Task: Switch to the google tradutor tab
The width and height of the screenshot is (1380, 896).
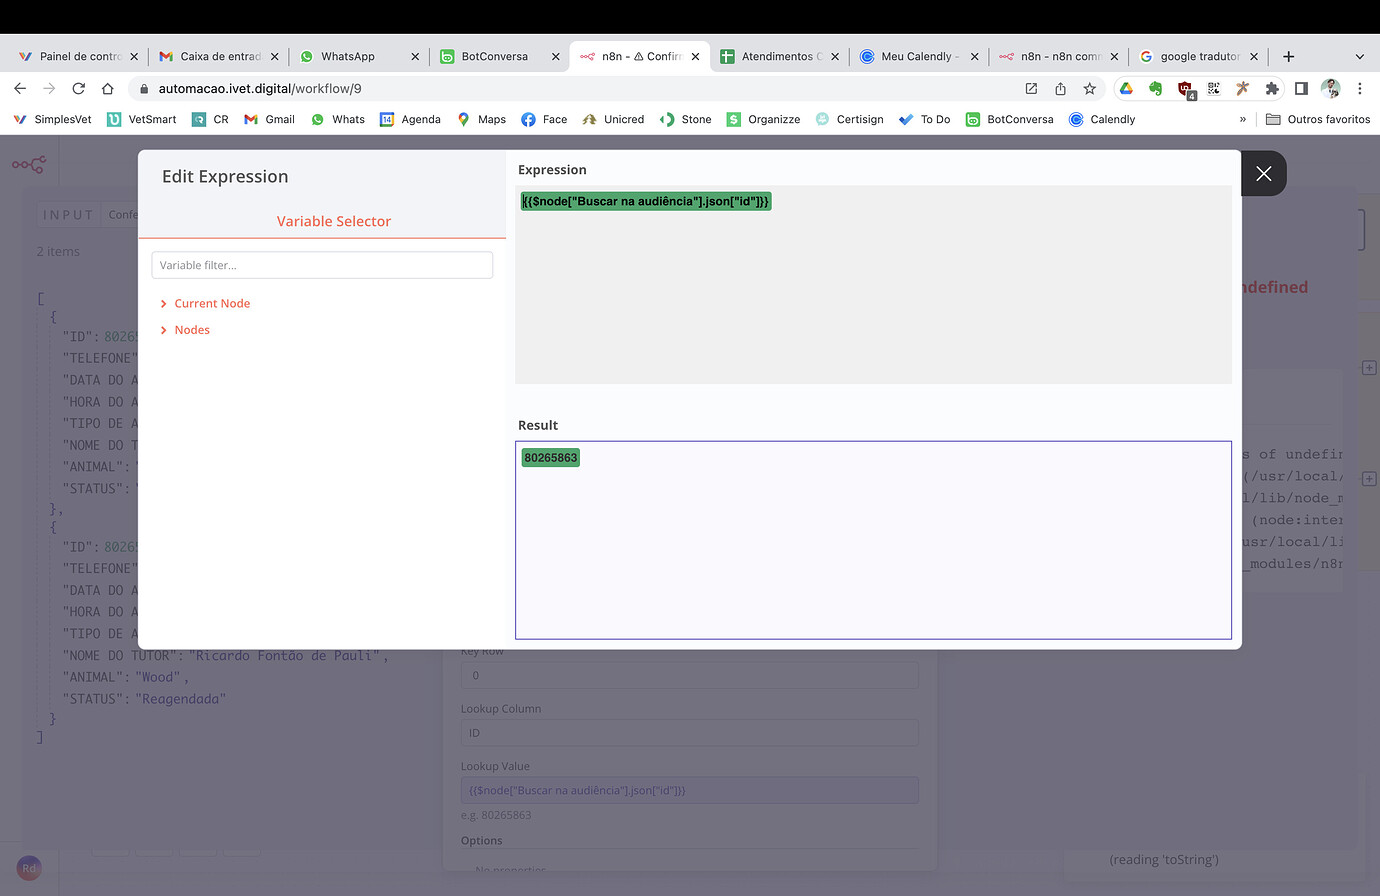Action: tap(1195, 57)
